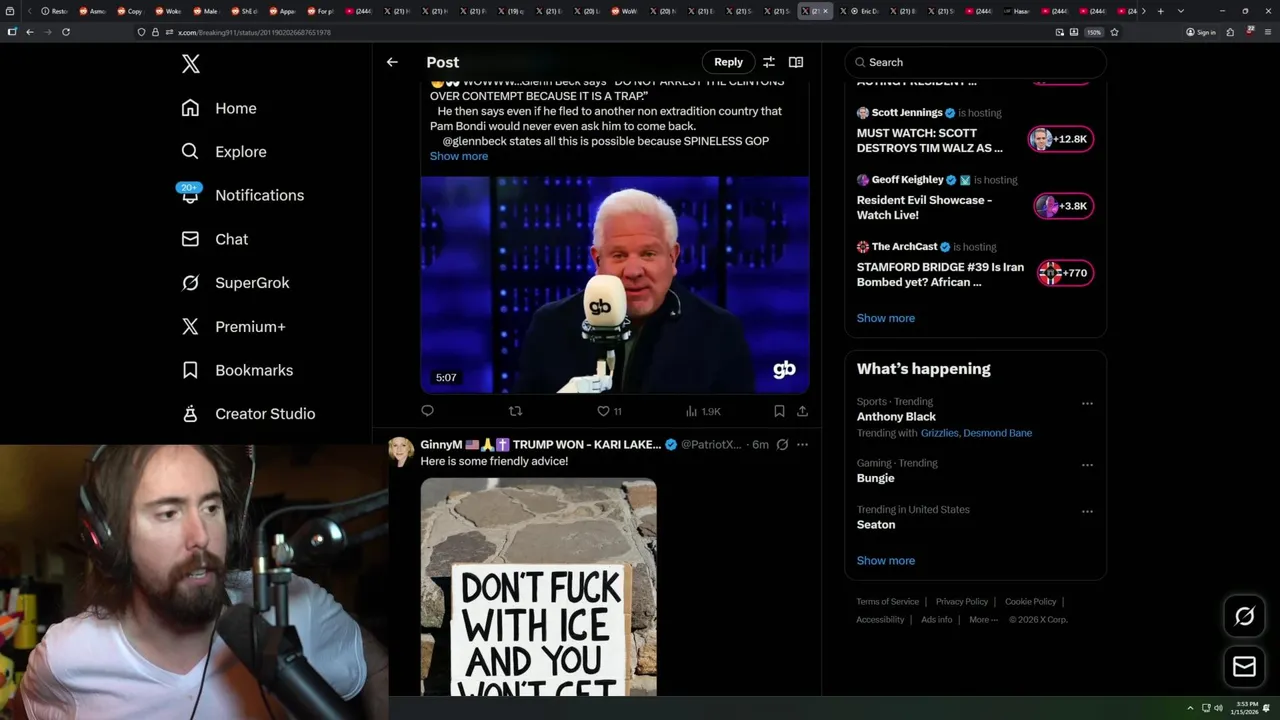Image resolution: width=1280 pixels, height=720 pixels.
Task: Join Geoff Keighley space with +3.8K
Action: click(x=1063, y=206)
